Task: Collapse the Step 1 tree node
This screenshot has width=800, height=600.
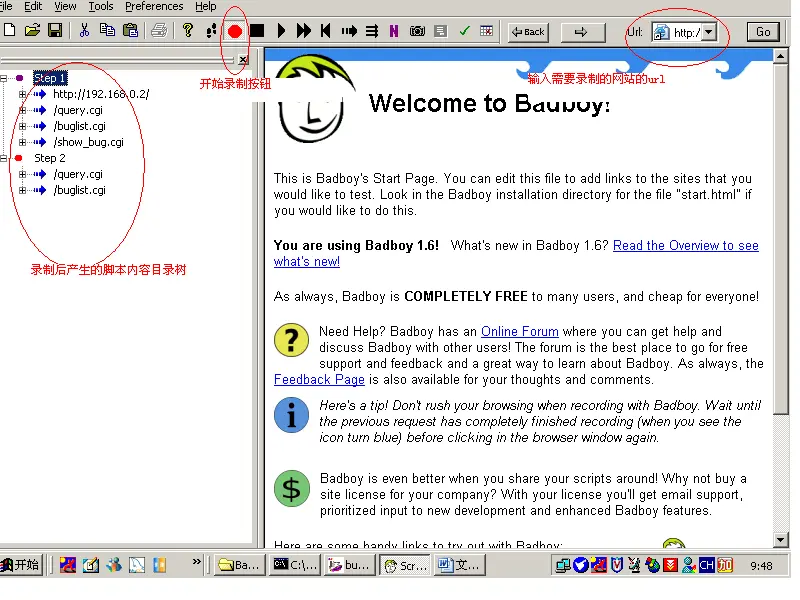Action: pos(4,78)
